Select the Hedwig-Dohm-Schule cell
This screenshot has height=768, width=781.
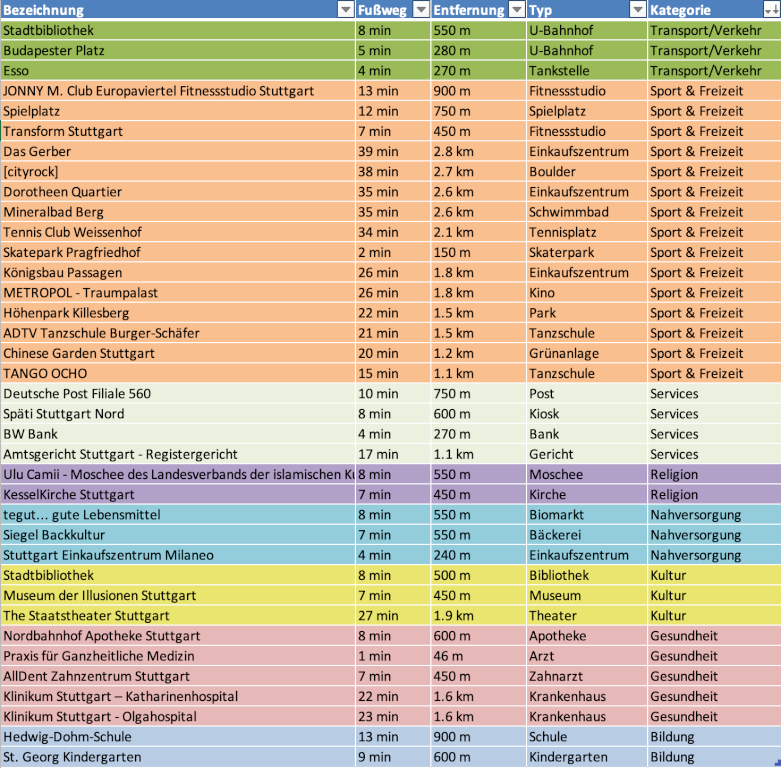(x=178, y=736)
